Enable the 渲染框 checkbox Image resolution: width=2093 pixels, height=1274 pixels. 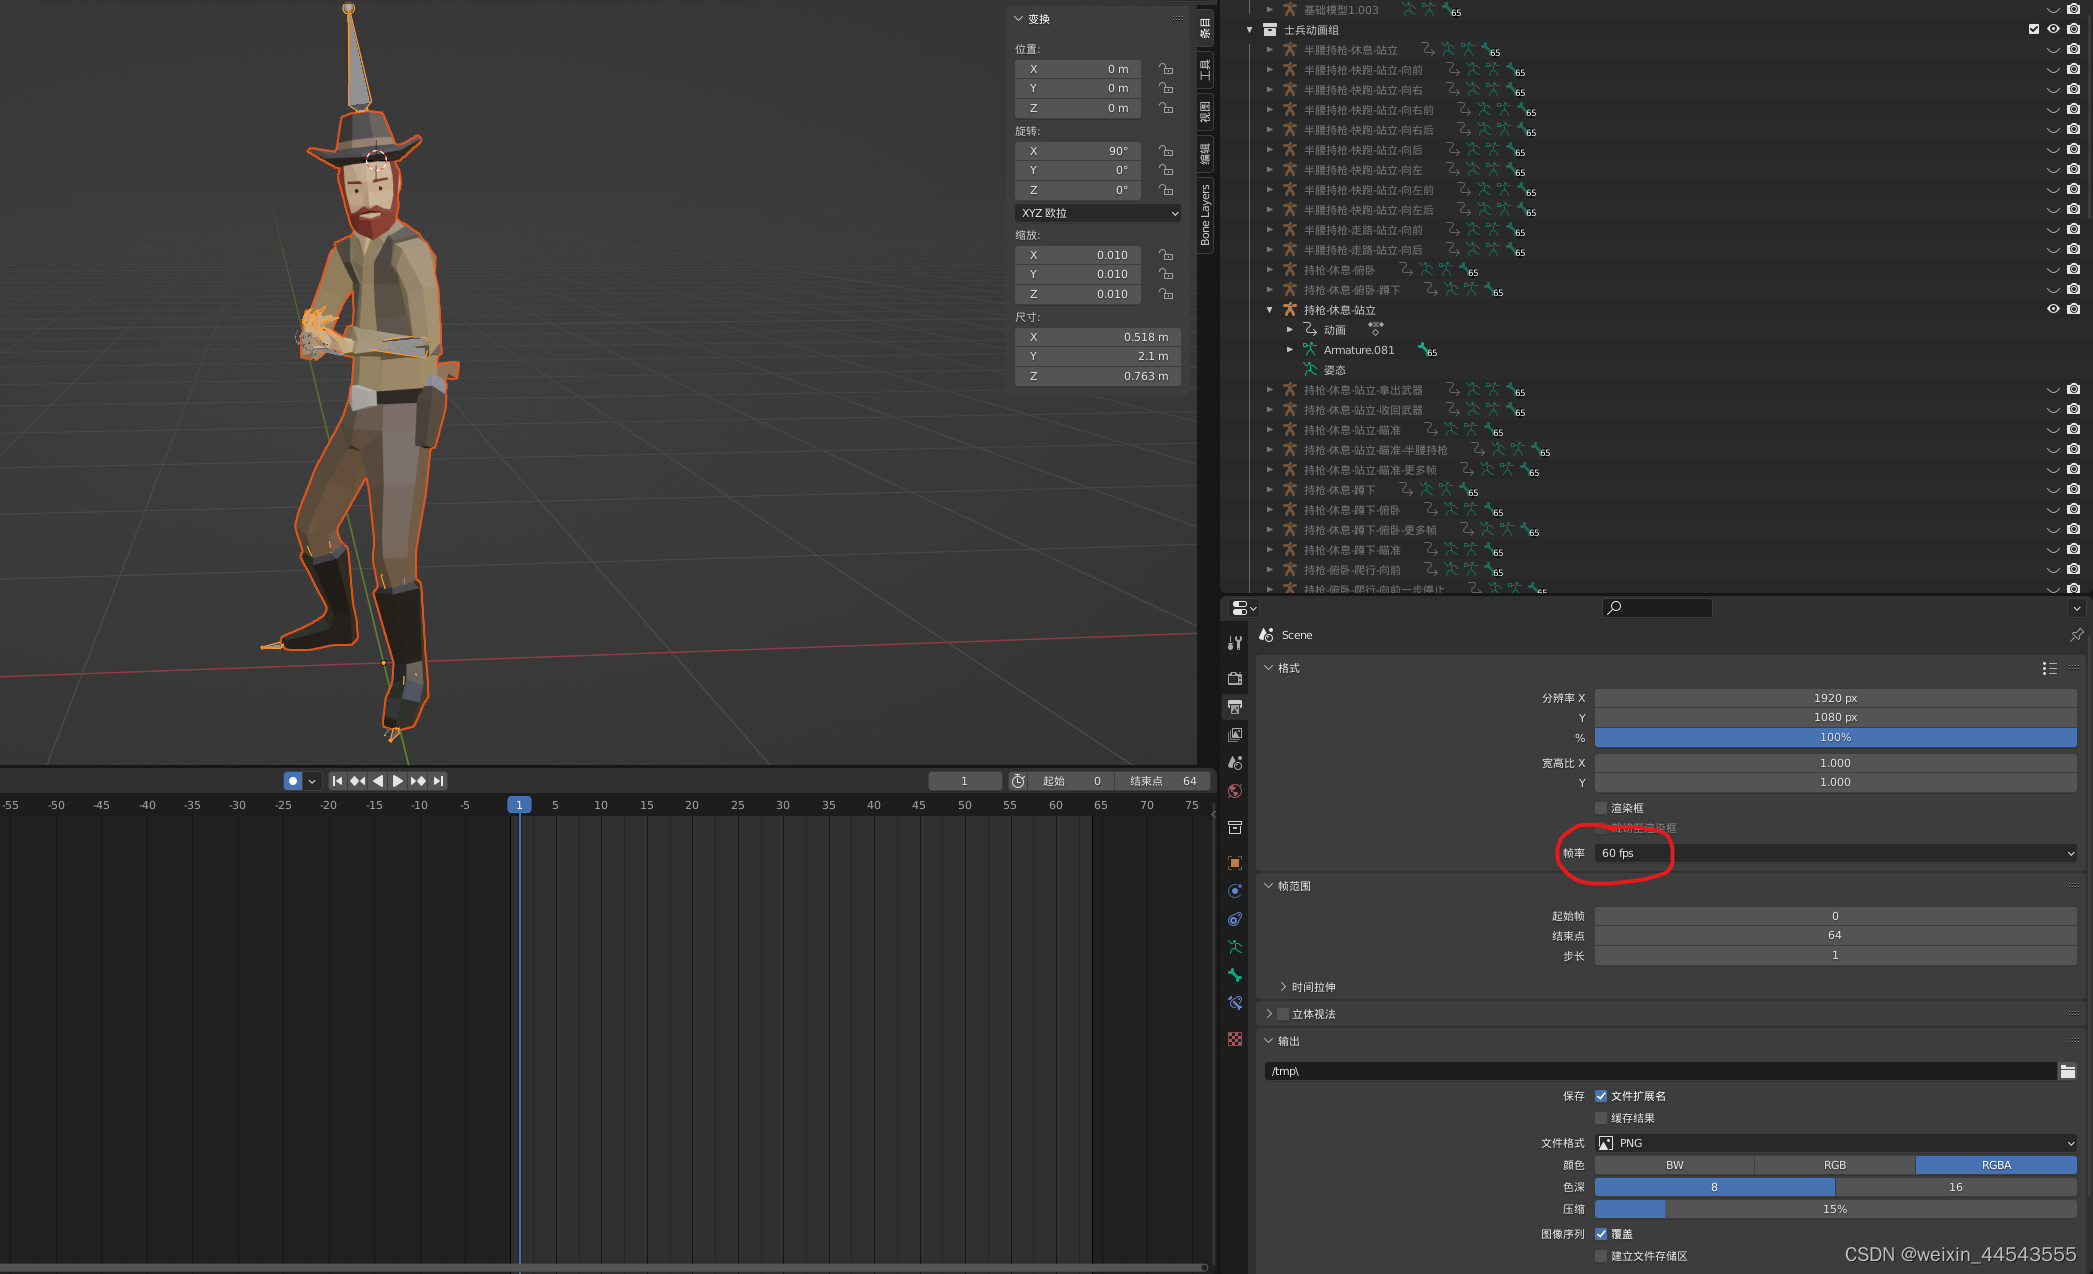pyautogui.click(x=1601, y=808)
